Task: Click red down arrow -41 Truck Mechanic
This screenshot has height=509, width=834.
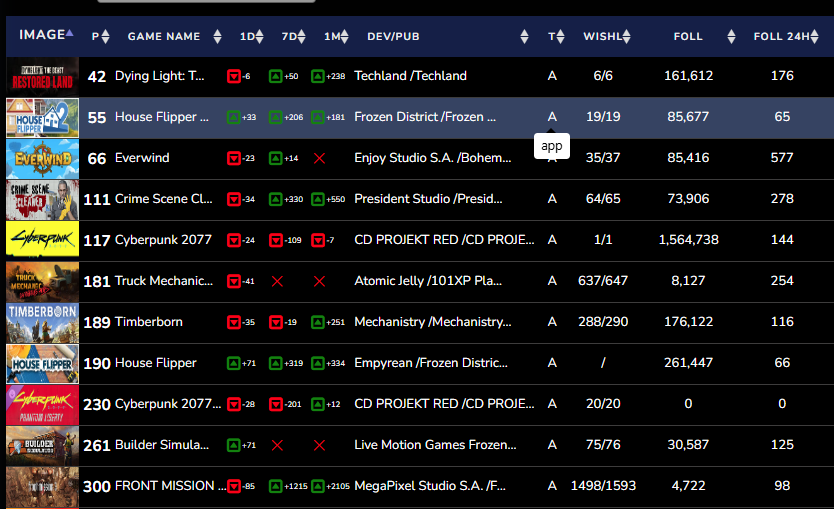Action: (233, 281)
